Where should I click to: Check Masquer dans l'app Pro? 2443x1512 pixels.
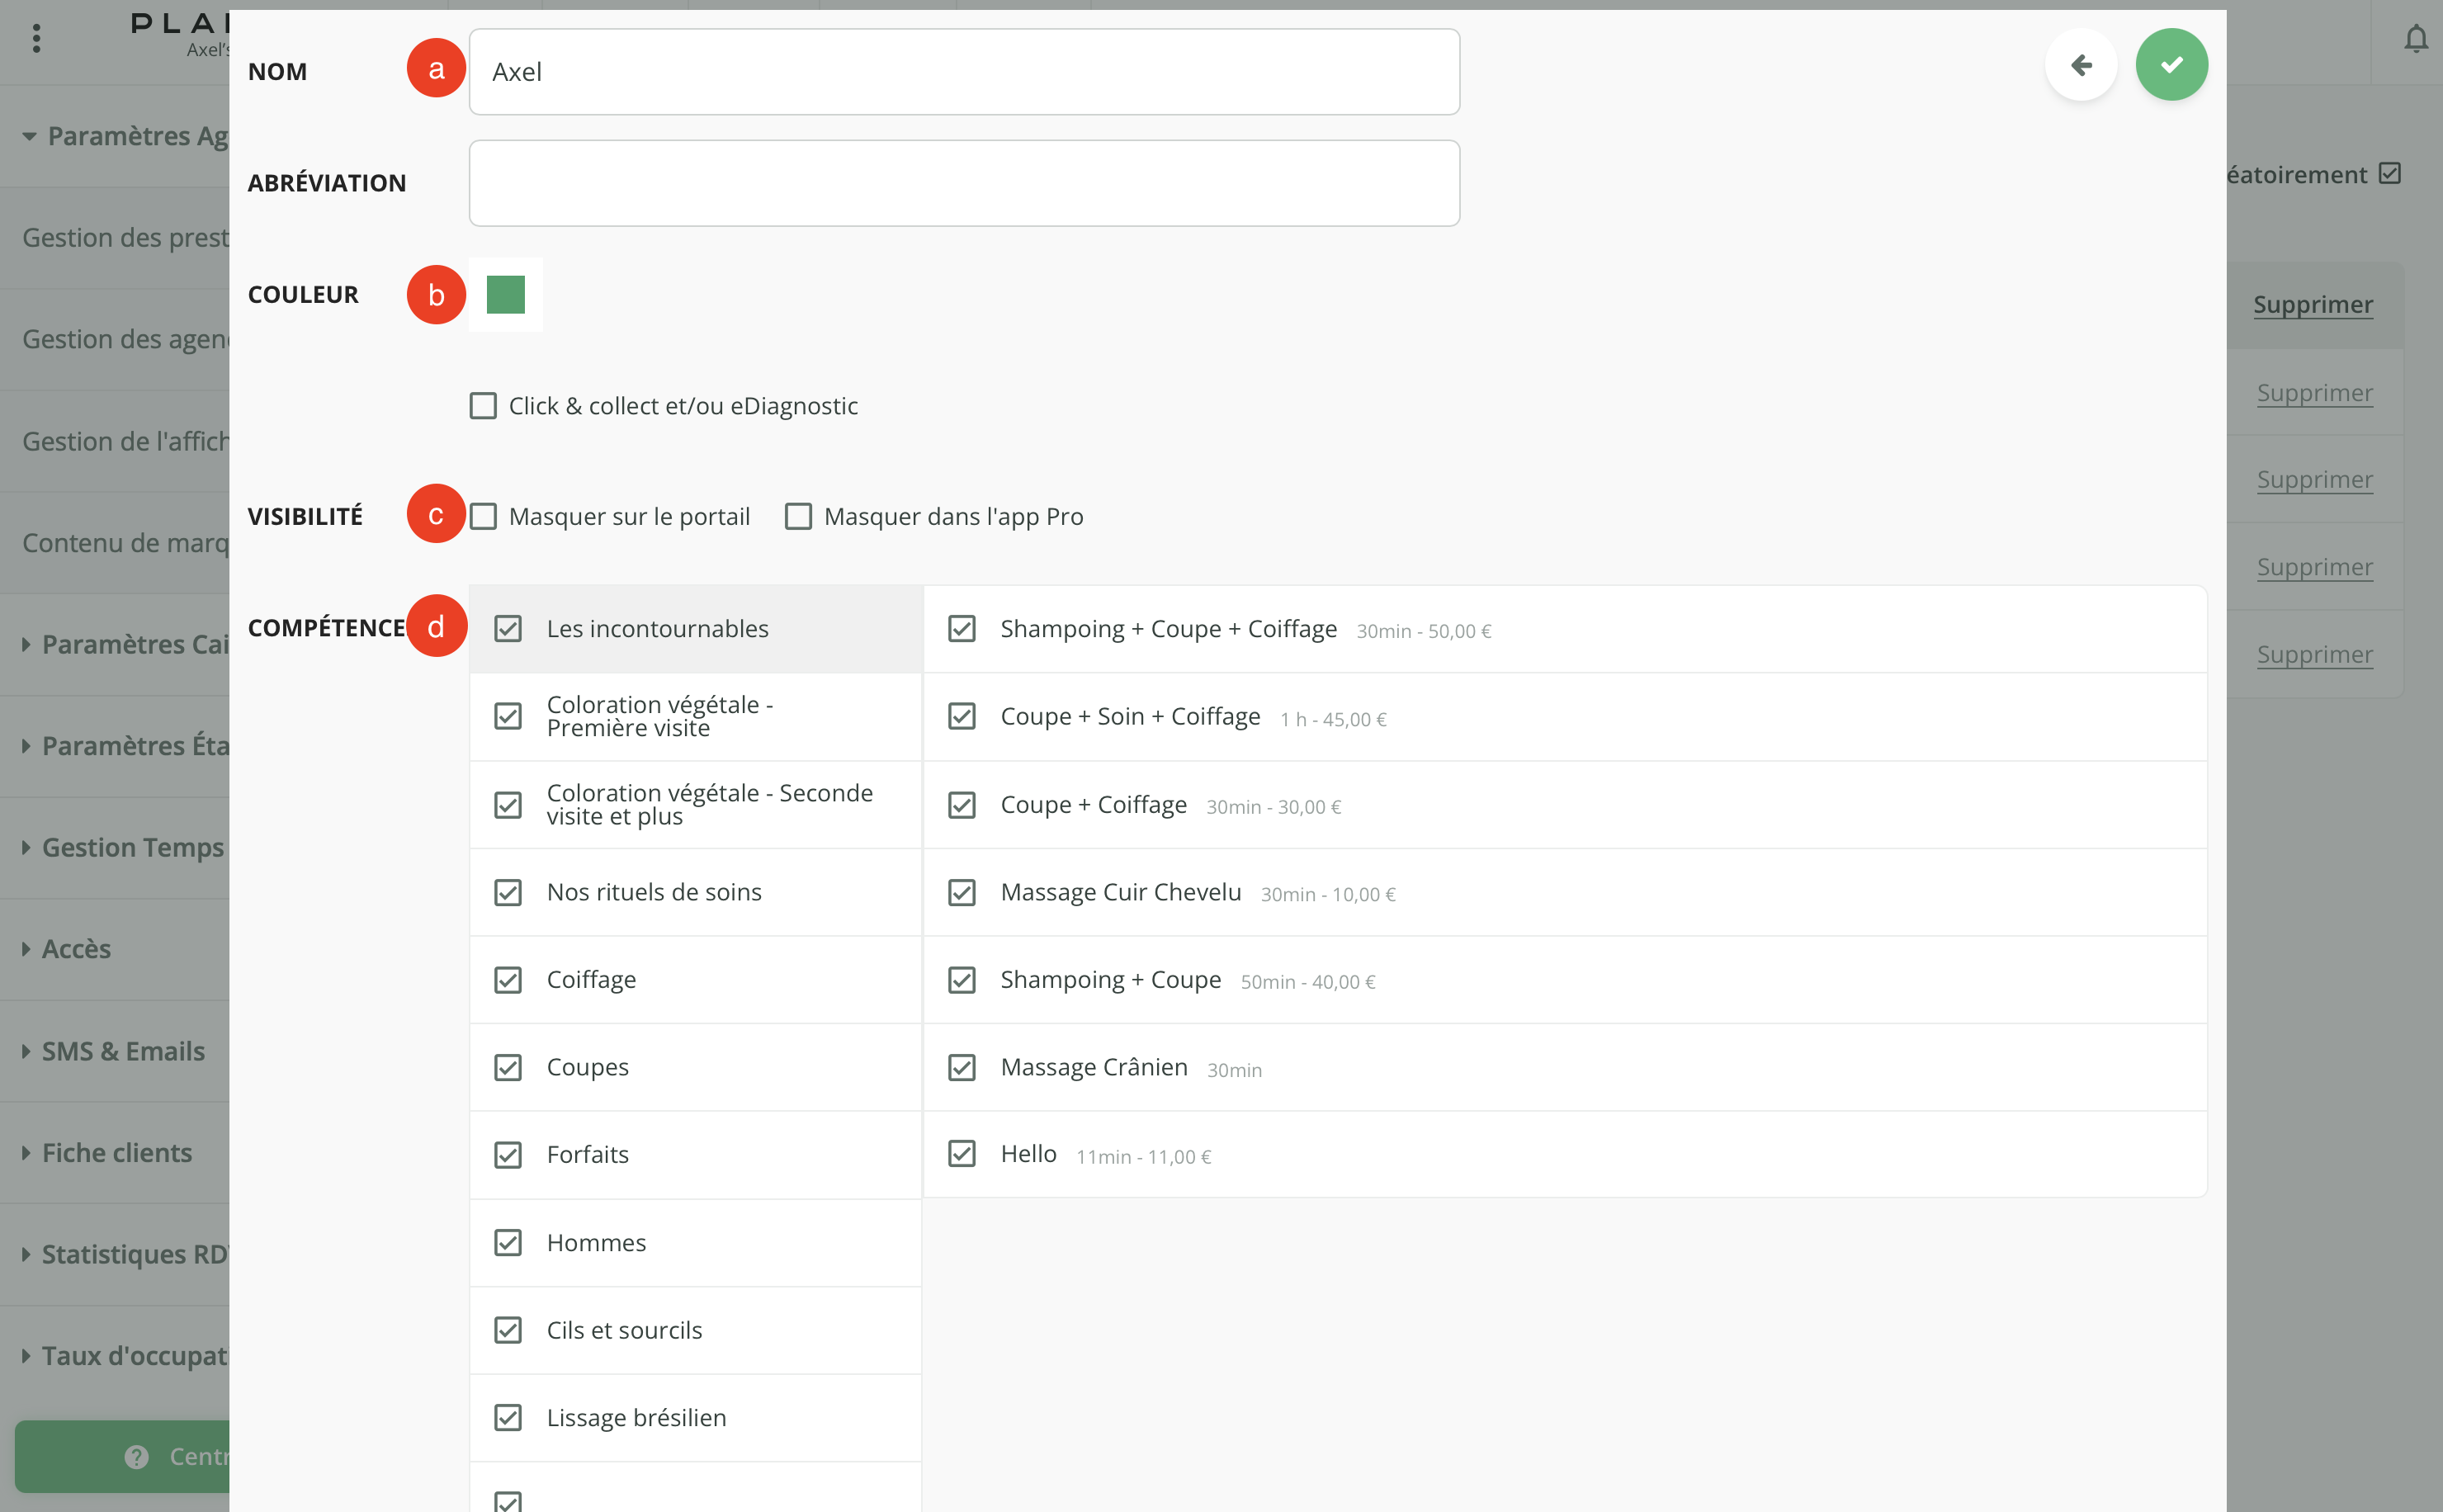(x=798, y=516)
